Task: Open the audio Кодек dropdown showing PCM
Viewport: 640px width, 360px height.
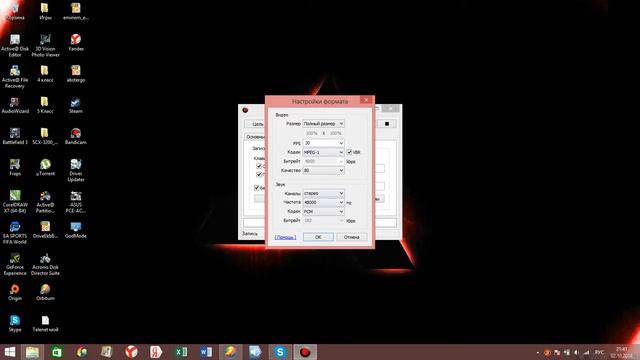Action: [x=323, y=211]
